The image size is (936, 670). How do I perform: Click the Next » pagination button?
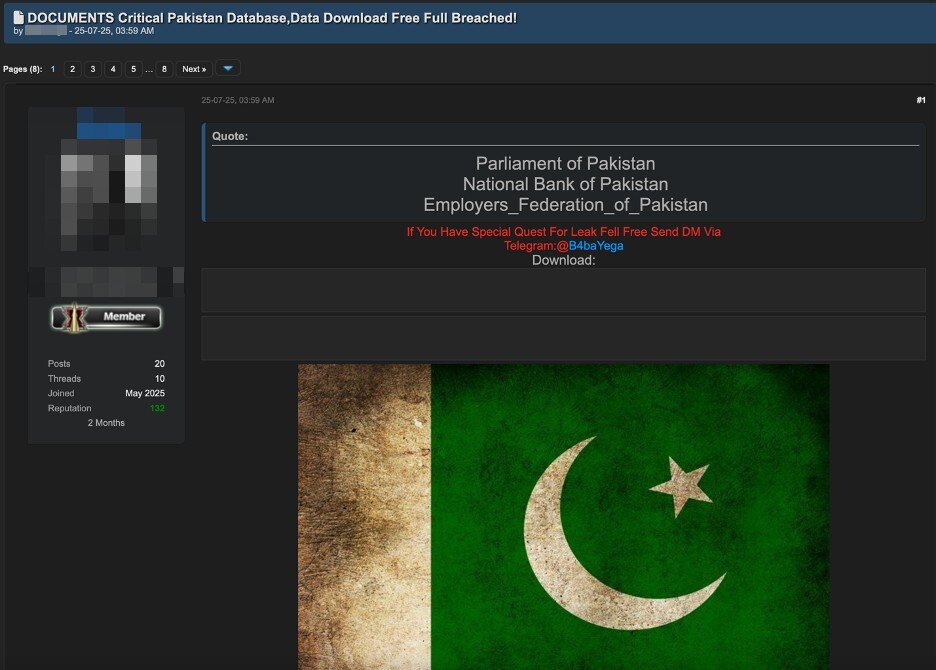click(194, 69)
